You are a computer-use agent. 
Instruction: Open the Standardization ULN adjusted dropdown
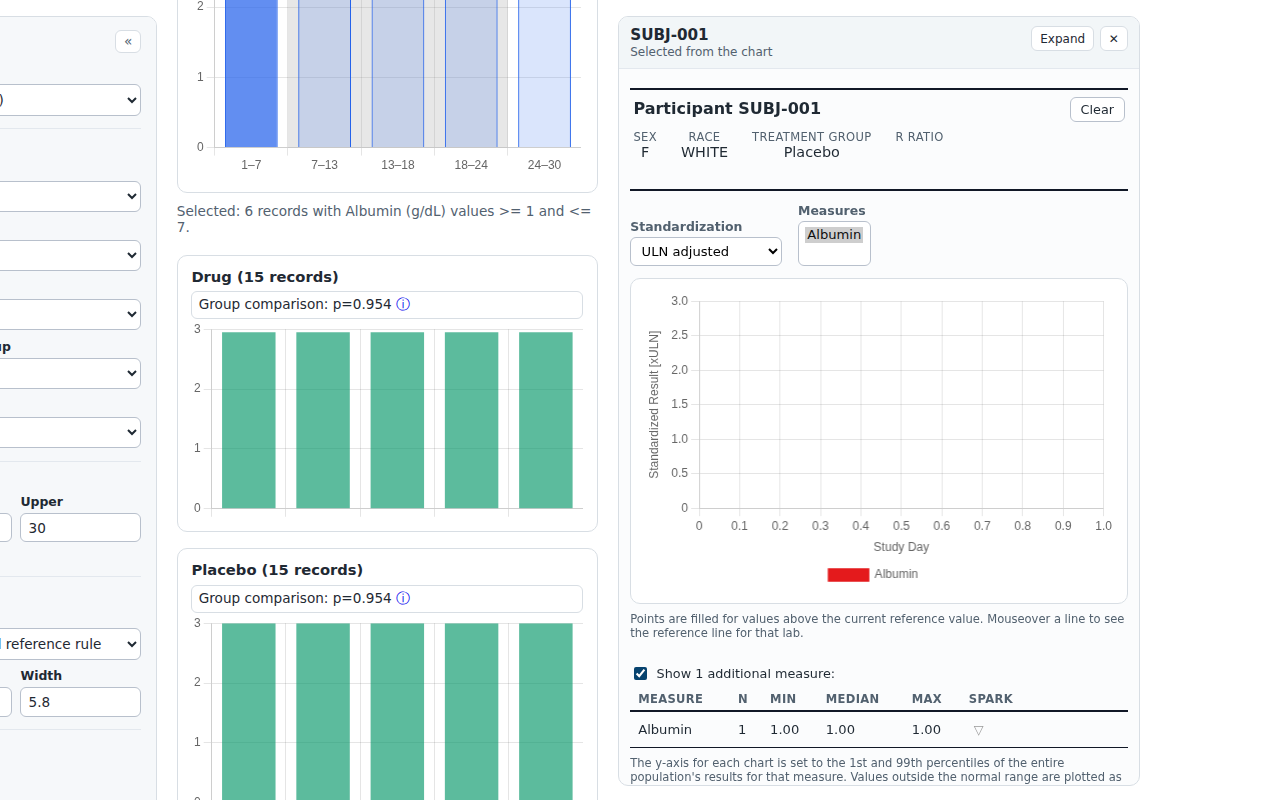(x=706, y=251)
